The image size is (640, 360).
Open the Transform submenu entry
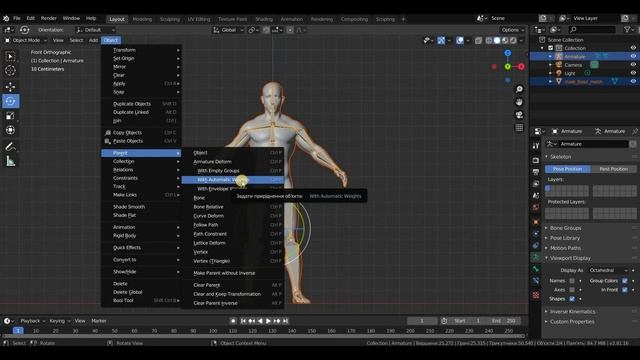[141, 50]
